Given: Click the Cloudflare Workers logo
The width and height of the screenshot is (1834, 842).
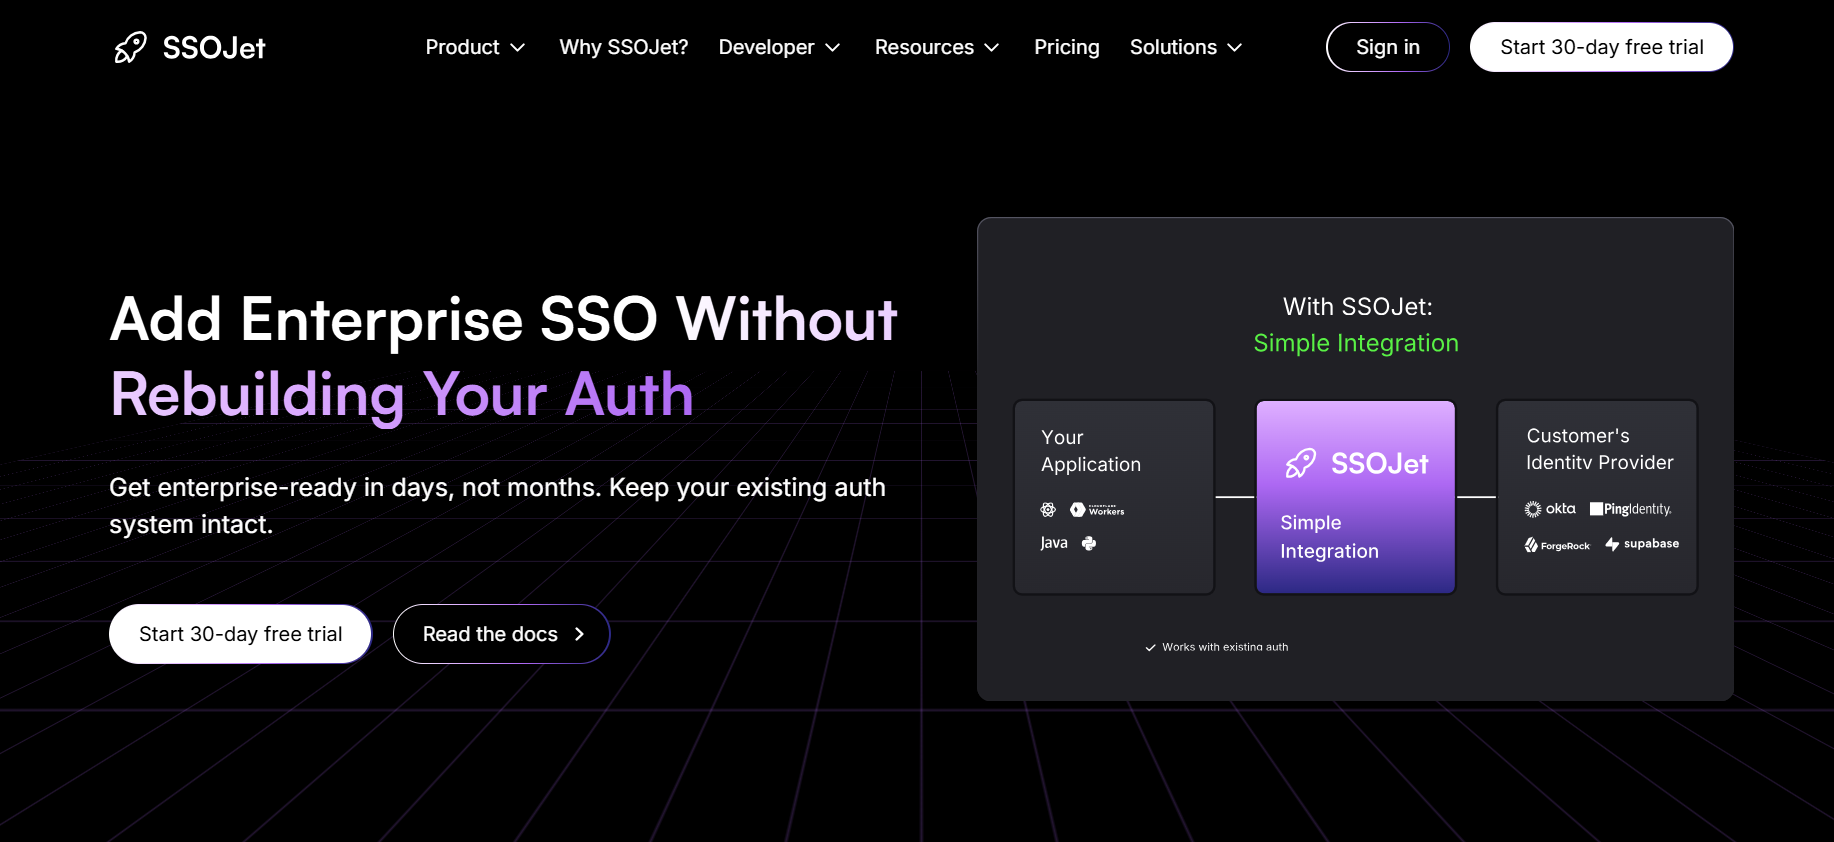Looking at the screenshot, I should [1097, 510].
